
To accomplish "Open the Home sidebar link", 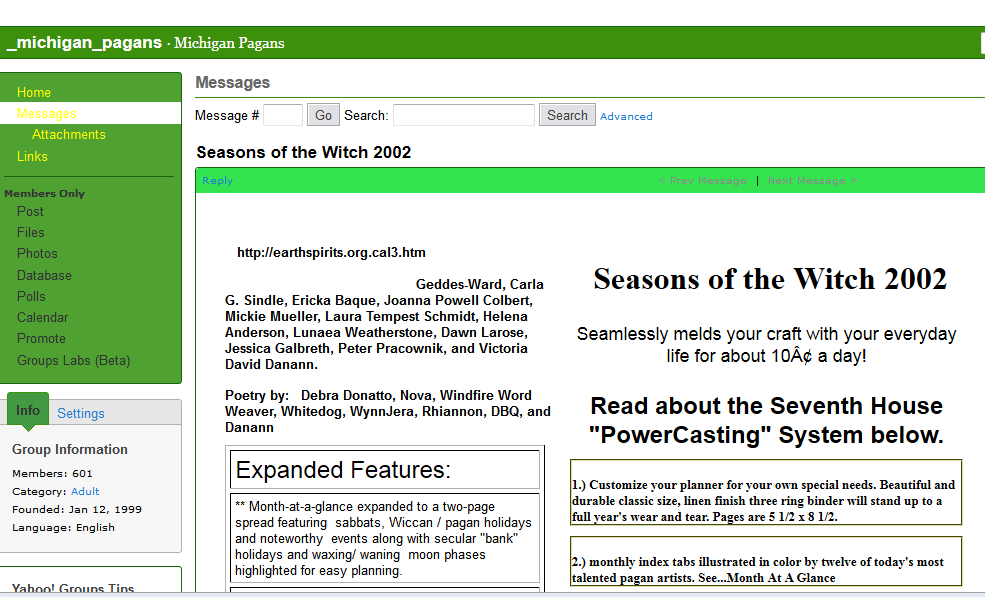I will (34, 92).
